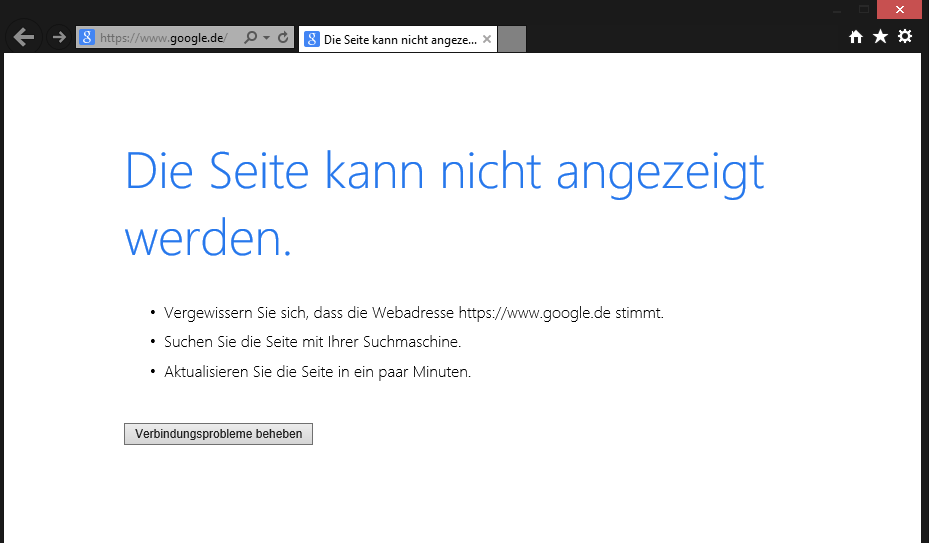Open the address bar autocomplete dropdown arrow

[x=267, y=37]
